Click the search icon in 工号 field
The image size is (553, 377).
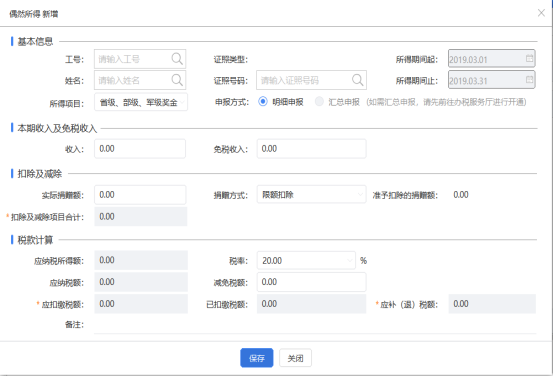click(x=177, y=59)
